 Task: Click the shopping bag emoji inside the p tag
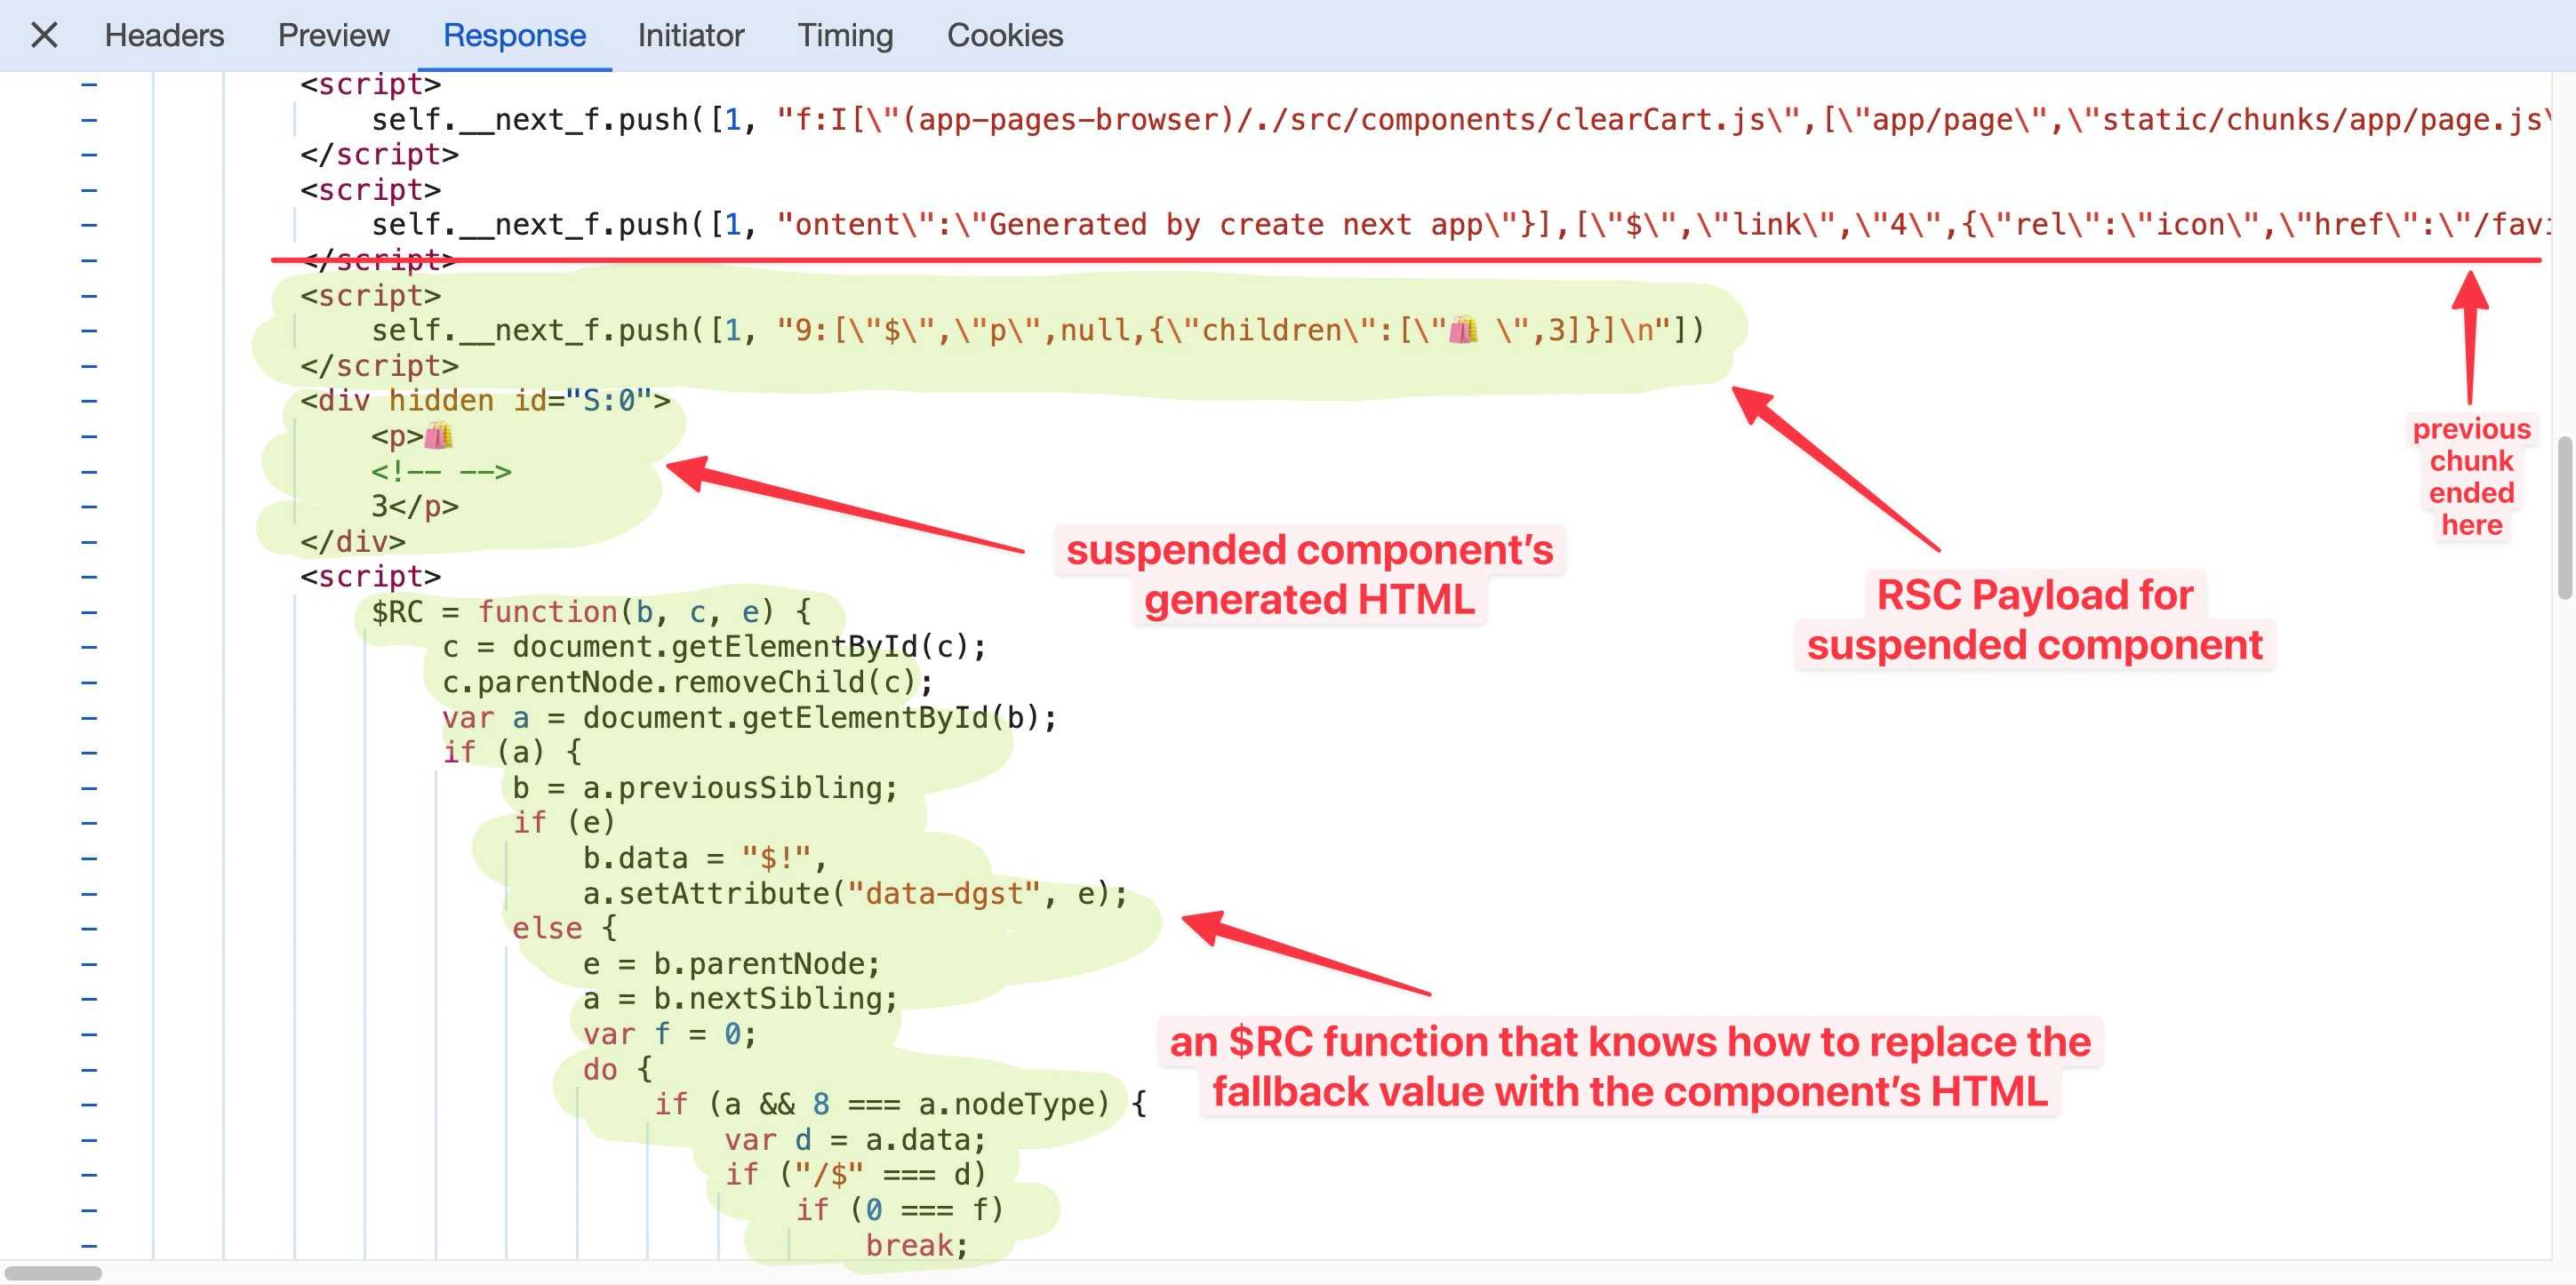[x=438, y=436]
